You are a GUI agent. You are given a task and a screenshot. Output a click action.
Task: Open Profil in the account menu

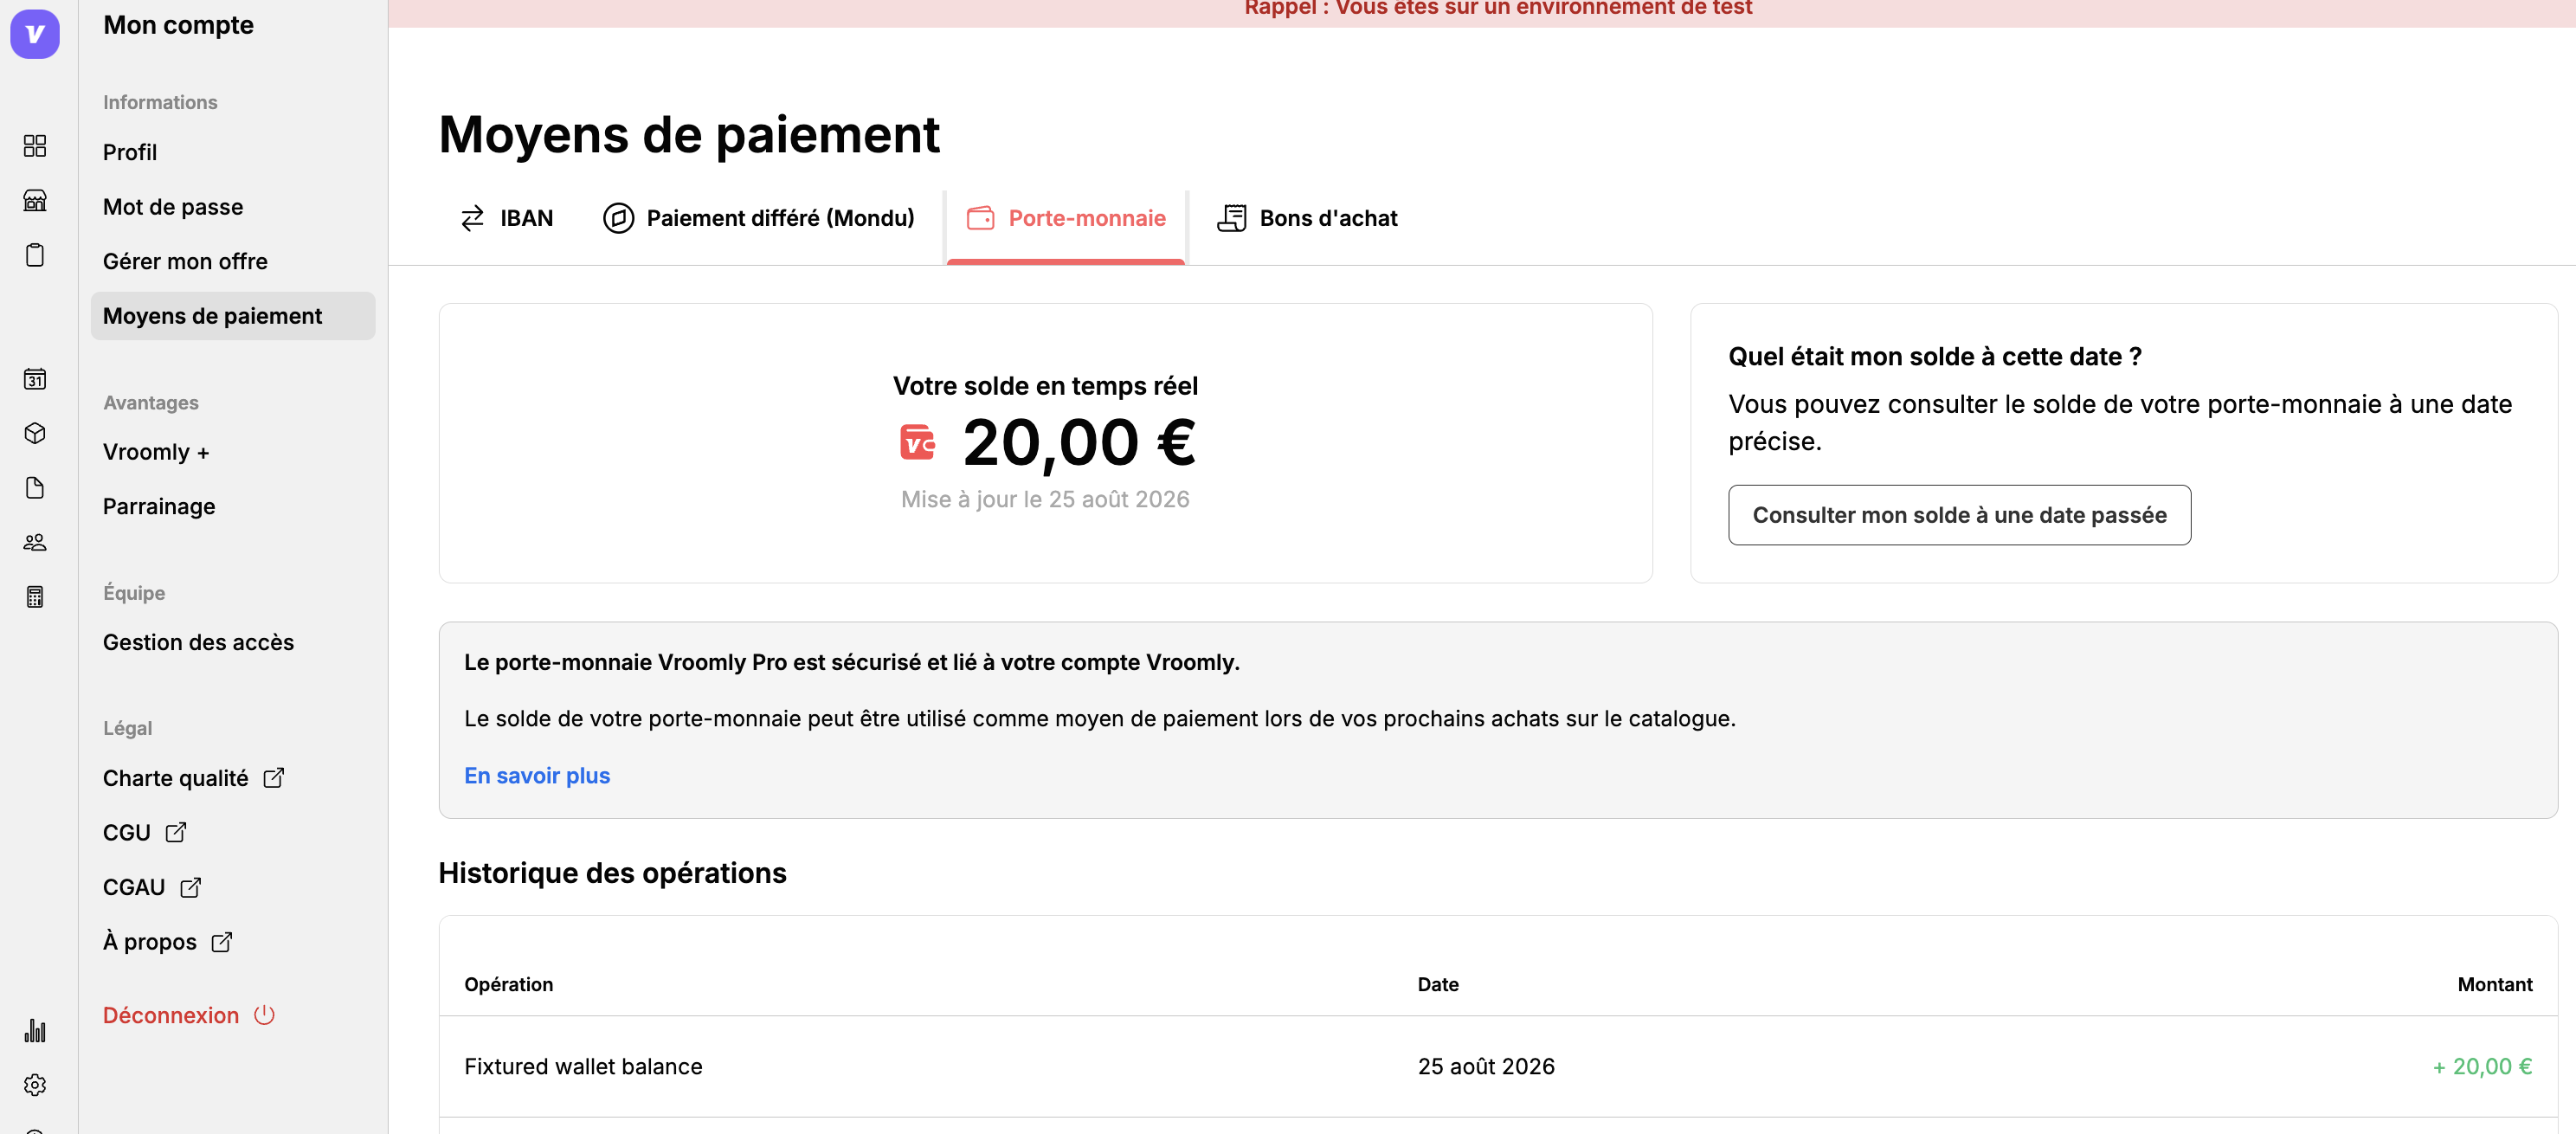click(130, 152)
